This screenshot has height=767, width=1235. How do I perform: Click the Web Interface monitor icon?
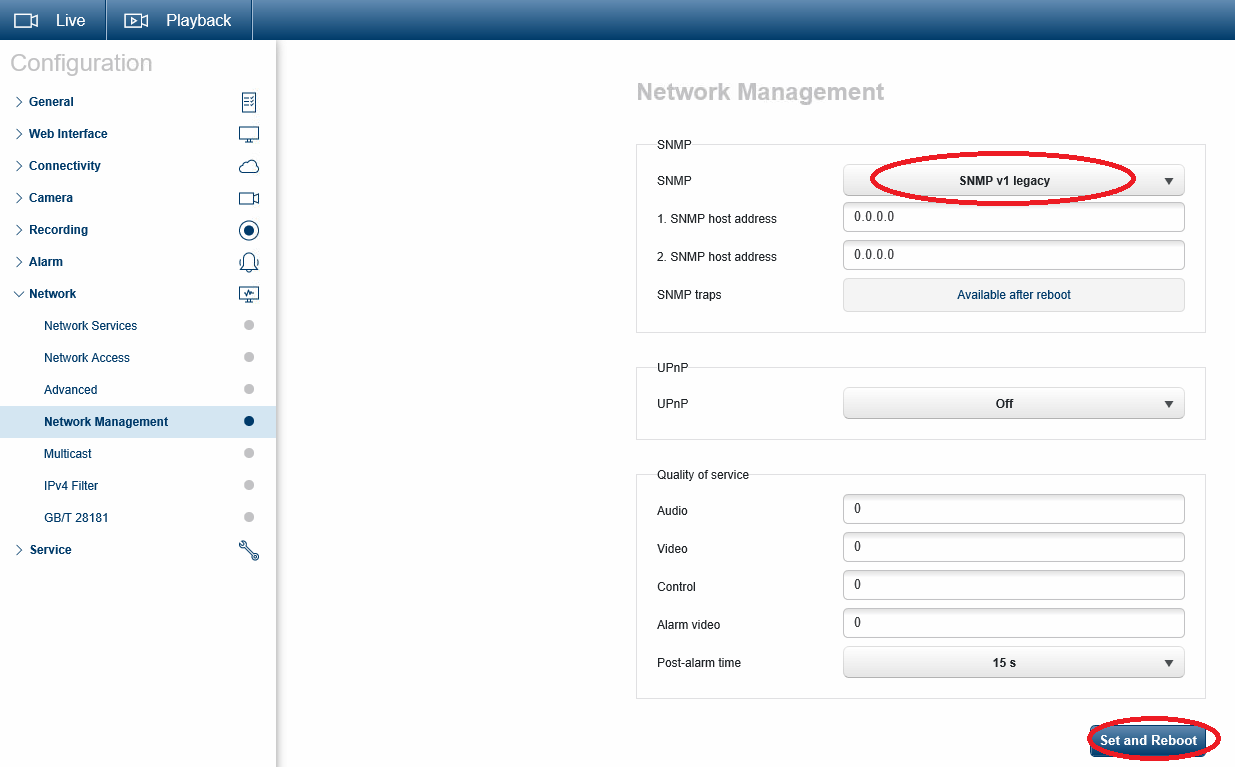coord(249,134)
